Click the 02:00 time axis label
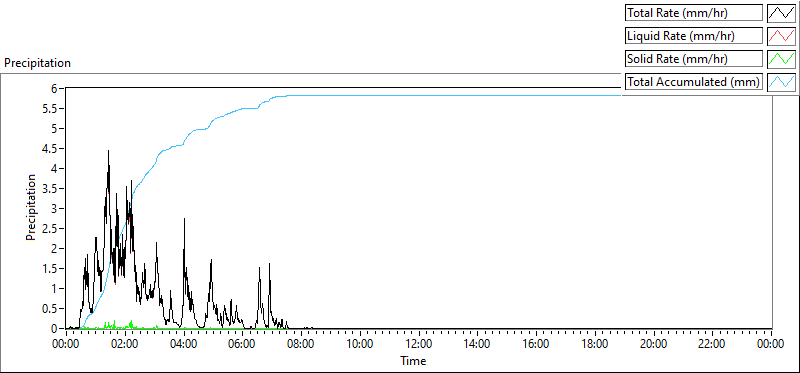The height and width of the screenshot is (373, 800). [124, 344]
